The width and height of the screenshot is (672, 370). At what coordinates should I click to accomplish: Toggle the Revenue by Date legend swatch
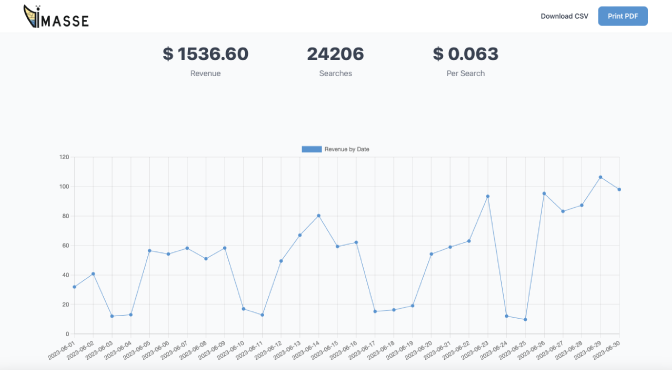(312, 149)
